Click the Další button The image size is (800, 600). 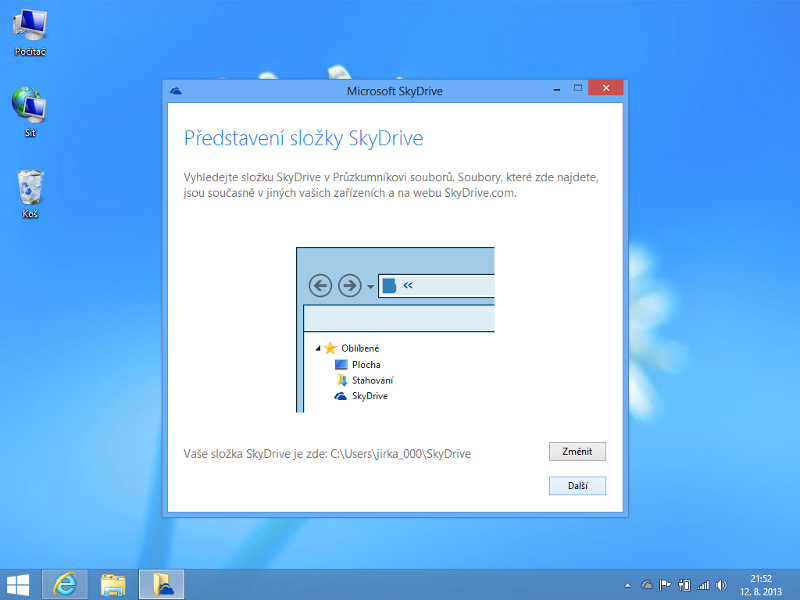[x=577, y=486]
